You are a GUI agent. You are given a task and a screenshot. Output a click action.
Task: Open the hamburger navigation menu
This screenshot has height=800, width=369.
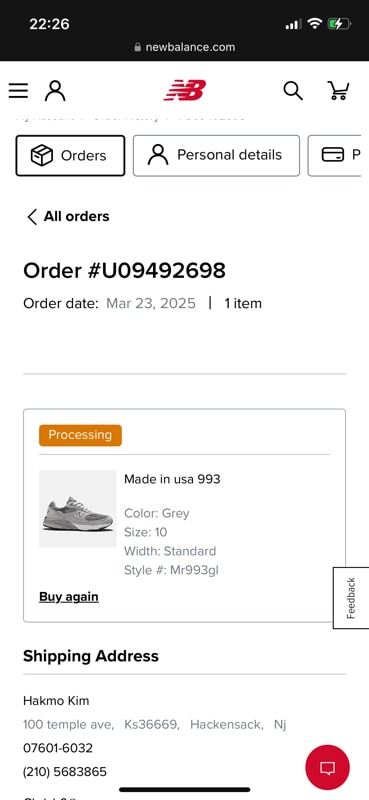(18, 91)
